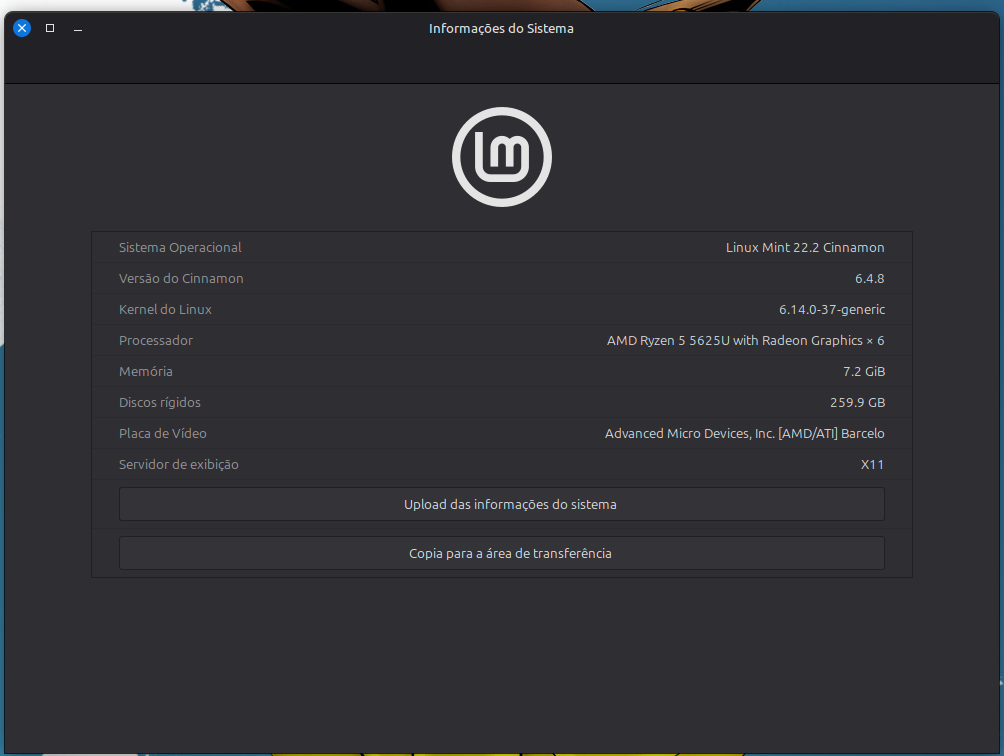Click the Linux Mint 22.2 Cinnamon value
This screenshot has width=1004, height=756.
805,247
